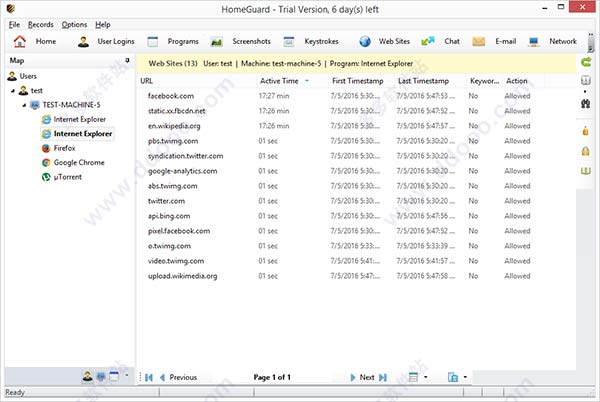Open the Web Sites report

pos(385,41)
